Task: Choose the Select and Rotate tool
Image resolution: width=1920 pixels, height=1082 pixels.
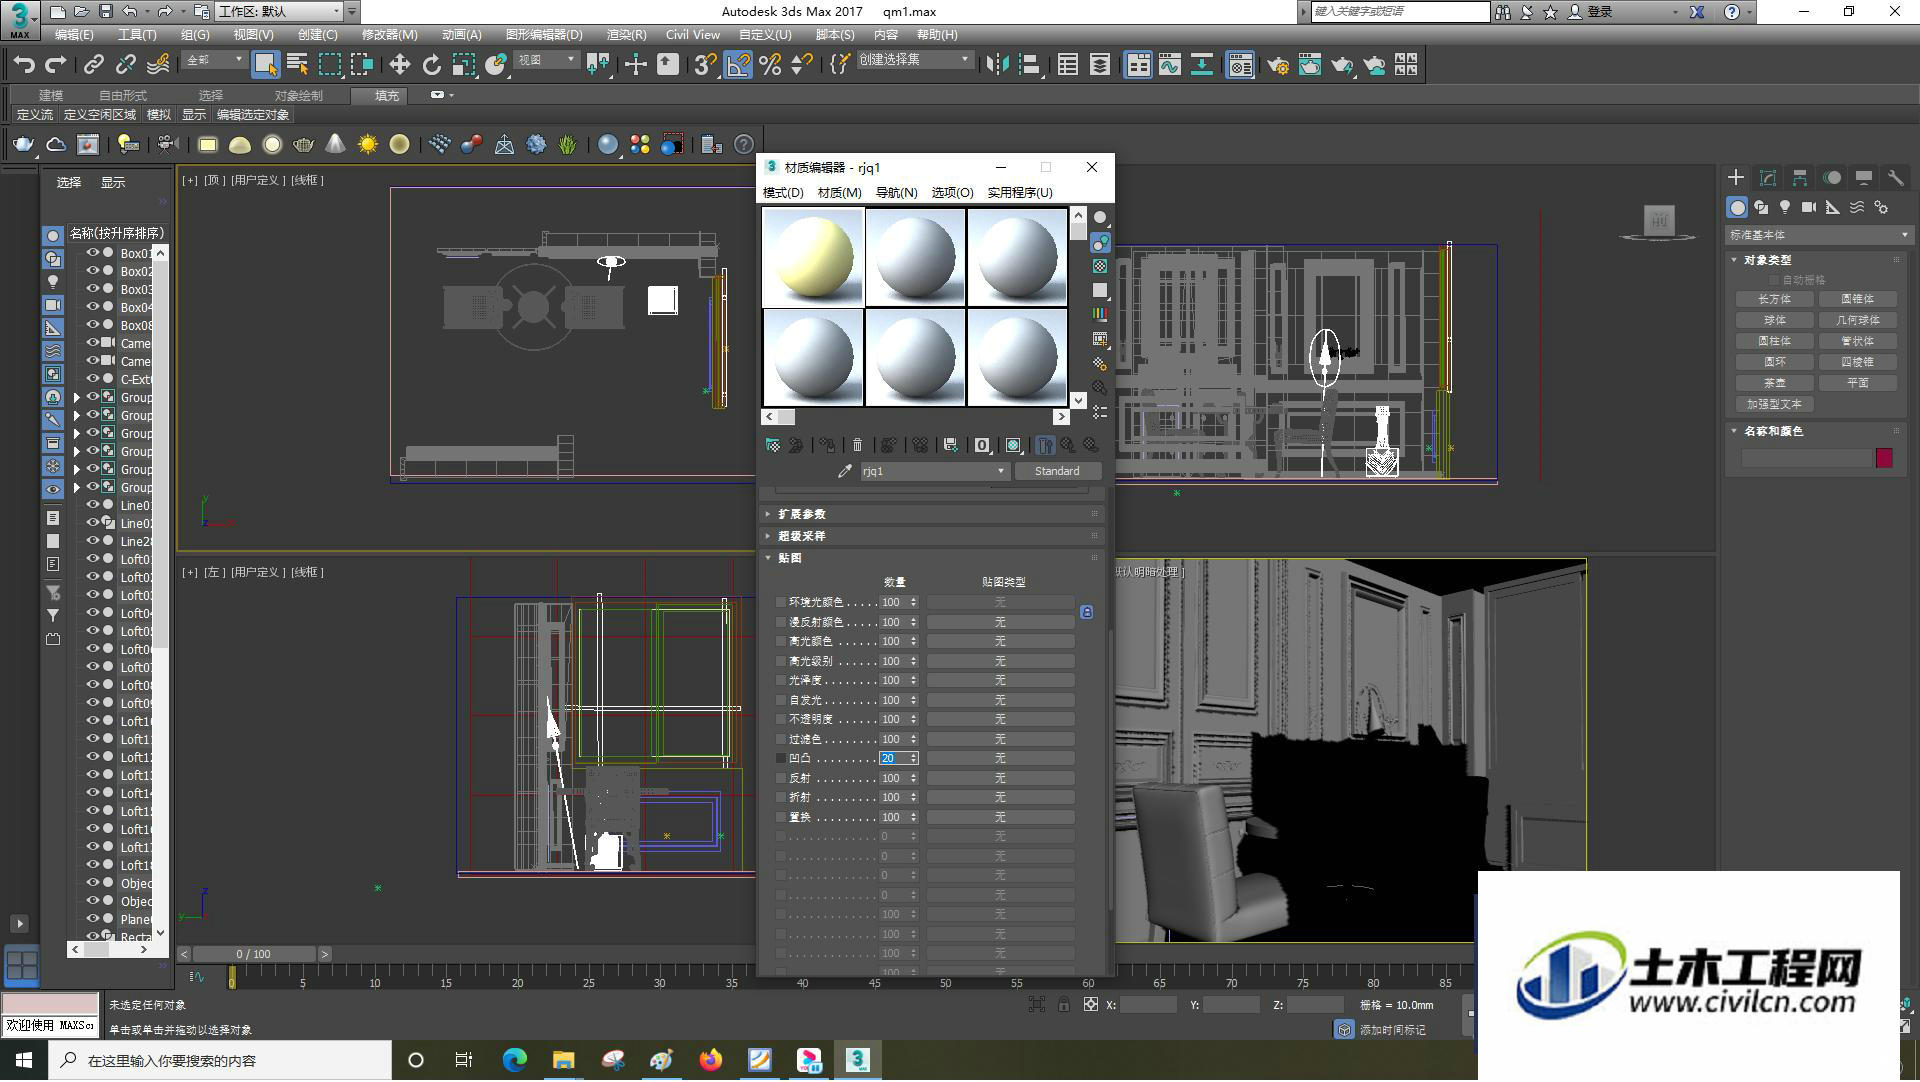Action: tap(431, 65)
